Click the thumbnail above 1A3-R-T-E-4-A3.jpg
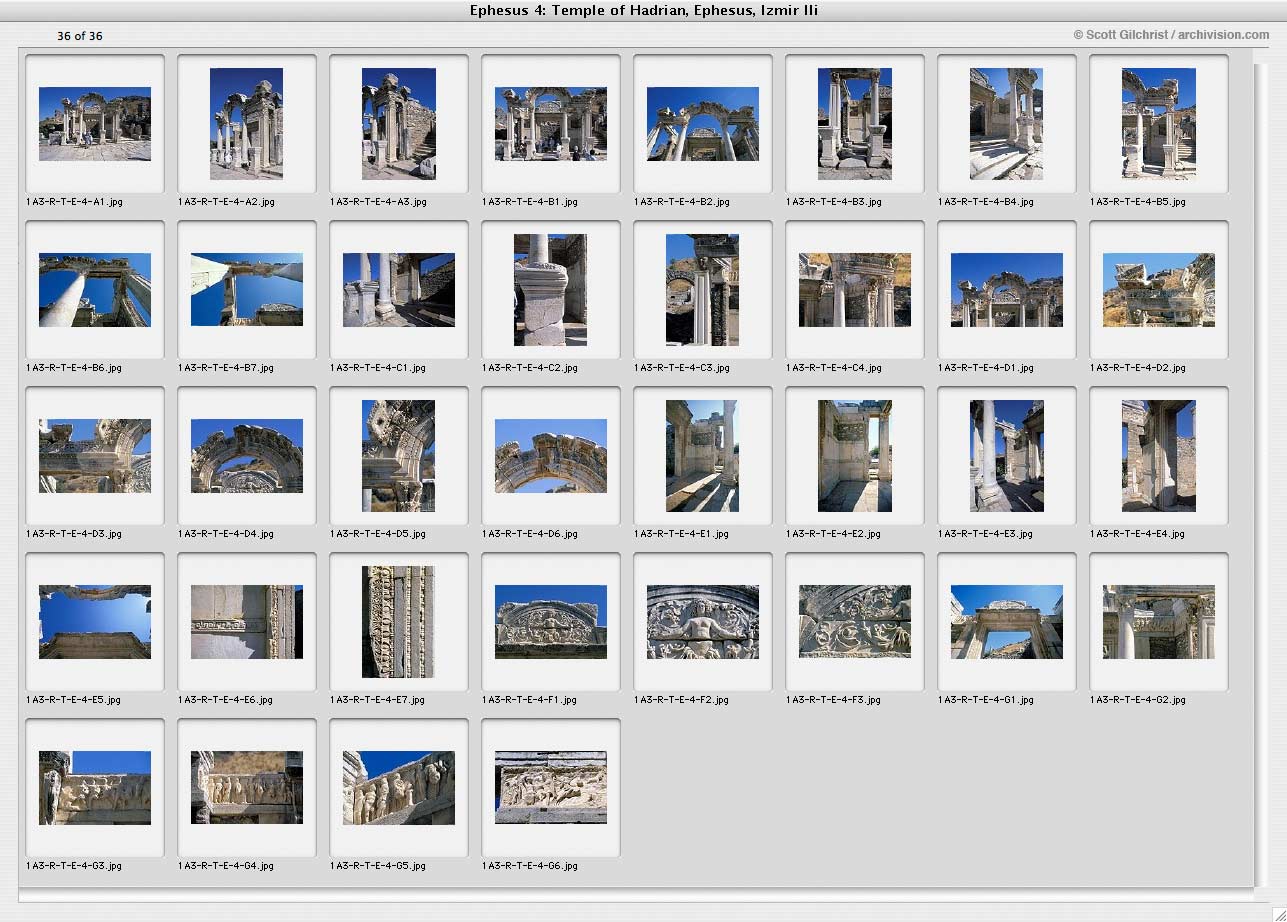The height and width of the screenshot is (922, 1287). (x=399, y=124)
